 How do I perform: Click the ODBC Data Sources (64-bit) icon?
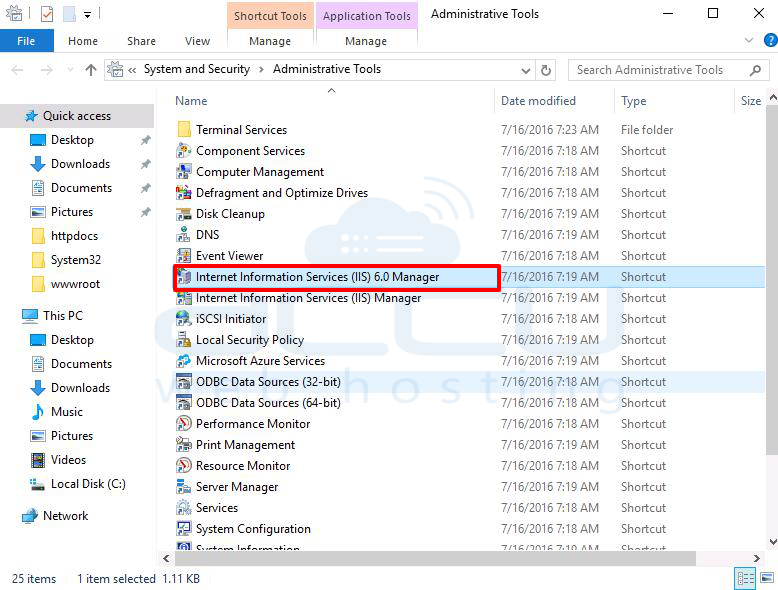[x=184, y=402]
